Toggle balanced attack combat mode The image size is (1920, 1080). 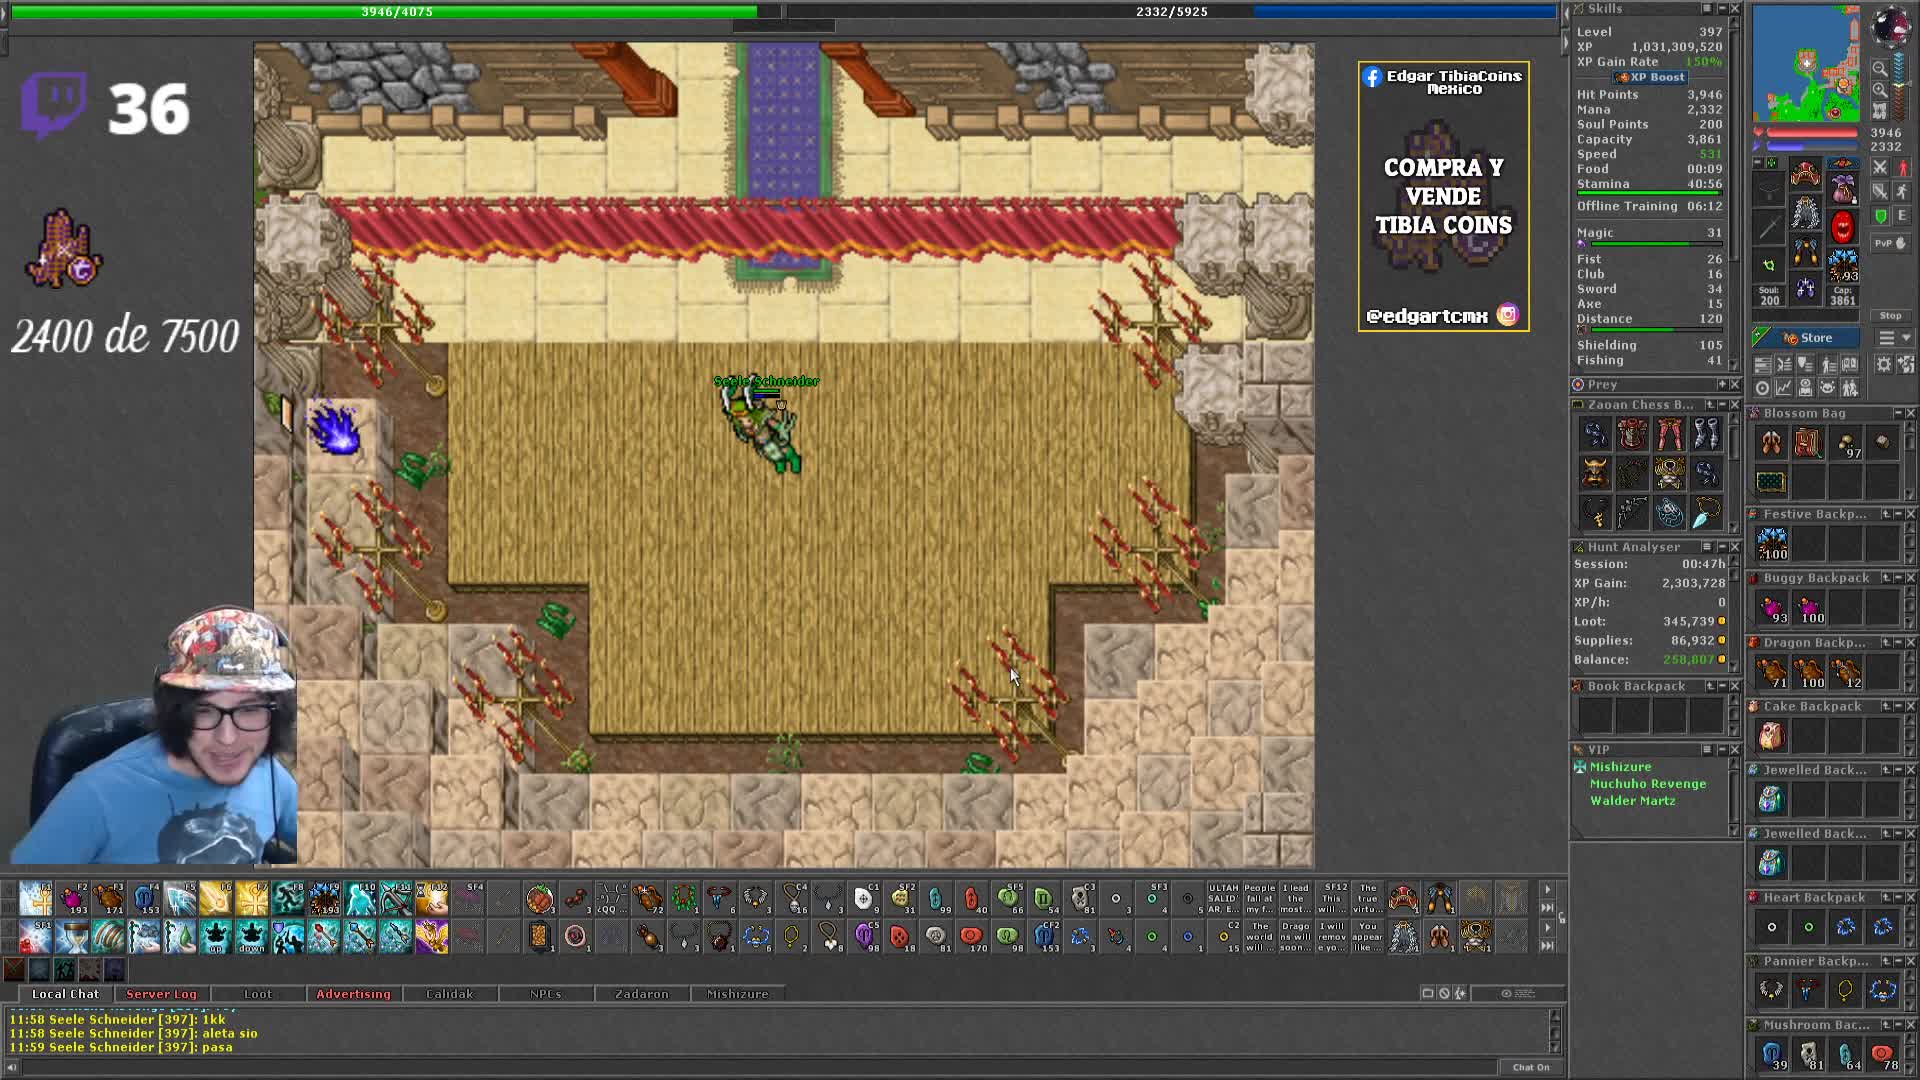(x=1880, y=191)
